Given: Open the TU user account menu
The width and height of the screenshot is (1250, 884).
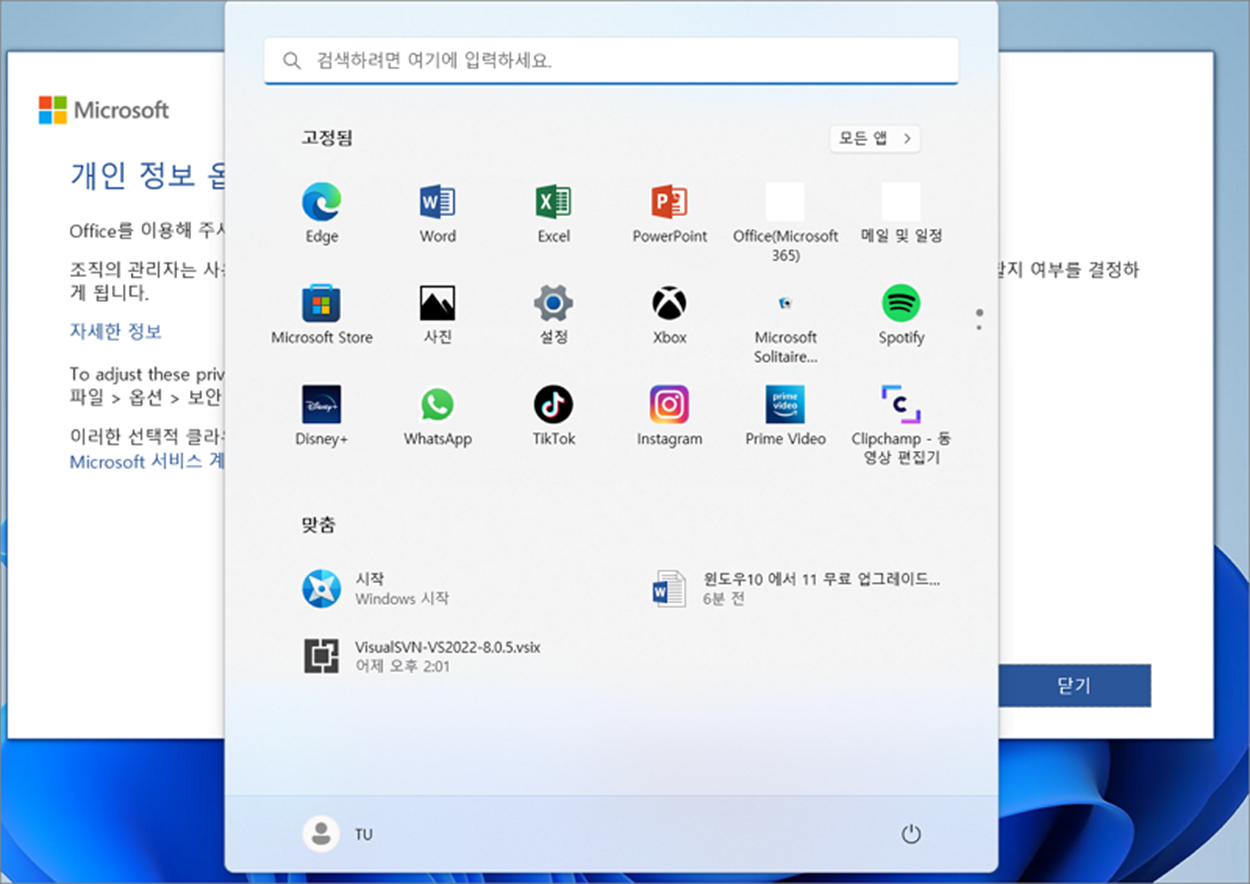Looking at the screenshot, I should pos(338,834).
